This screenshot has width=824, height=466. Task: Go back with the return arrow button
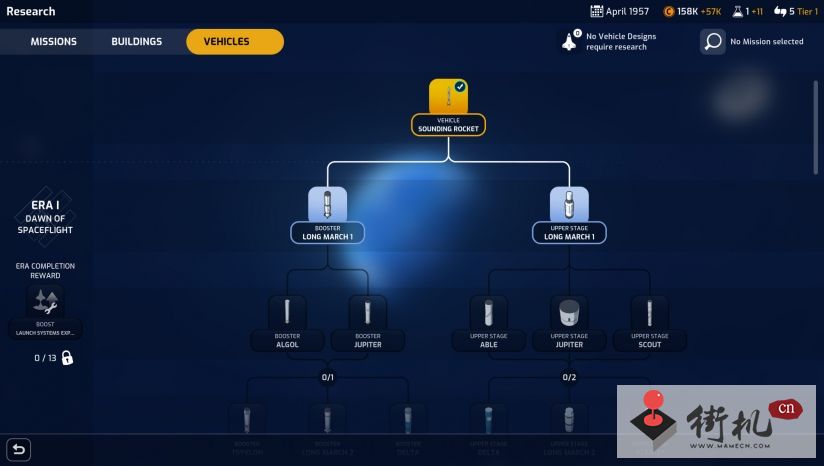18,450
